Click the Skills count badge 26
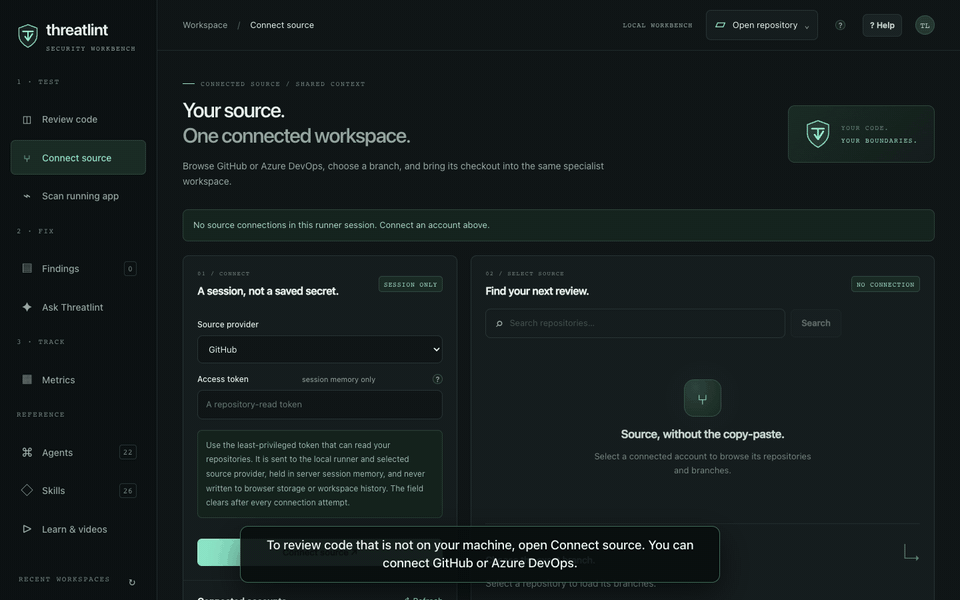The image size is (960, 600). click(127, 490)
